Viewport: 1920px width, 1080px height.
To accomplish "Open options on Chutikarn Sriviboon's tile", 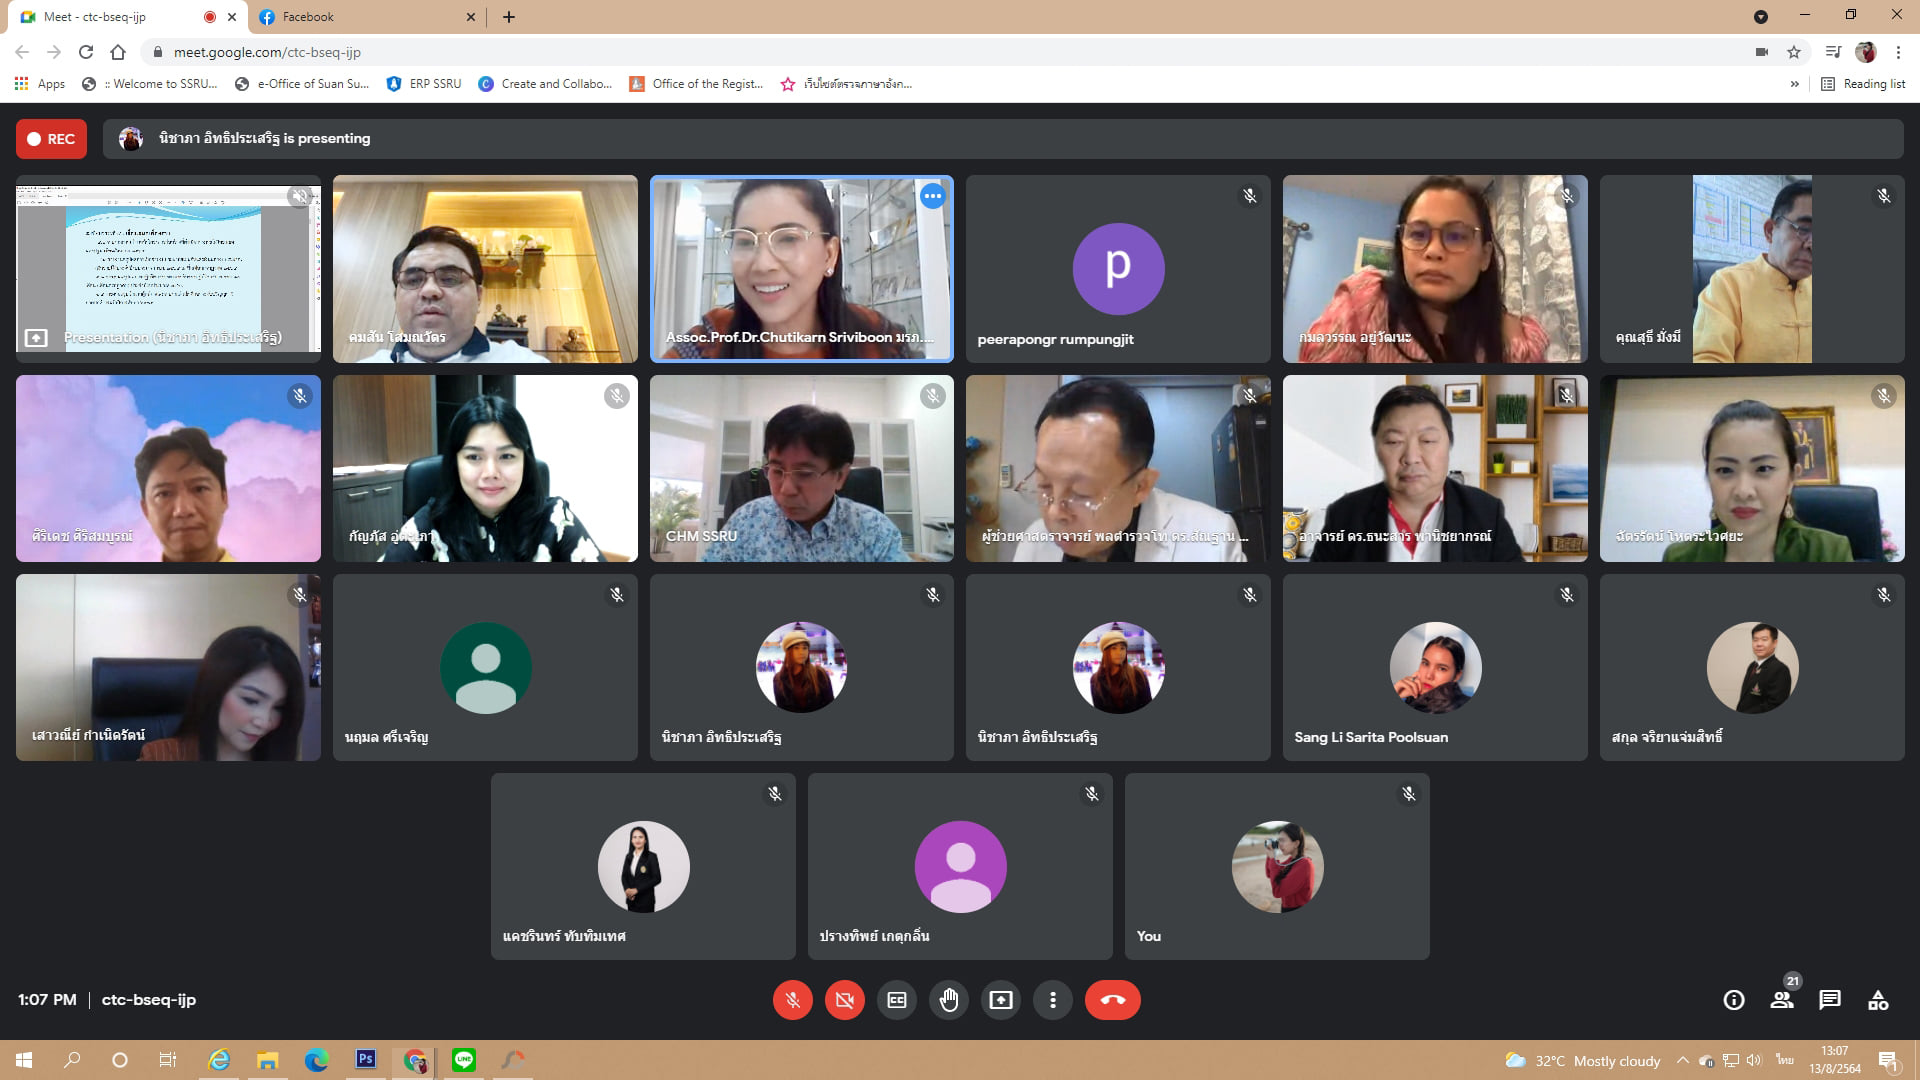I will (x=932, y=196).
